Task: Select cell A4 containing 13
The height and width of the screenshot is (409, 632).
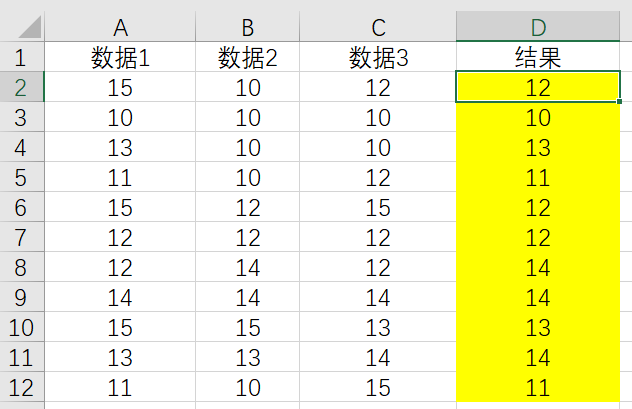Action: pos(120,147)
